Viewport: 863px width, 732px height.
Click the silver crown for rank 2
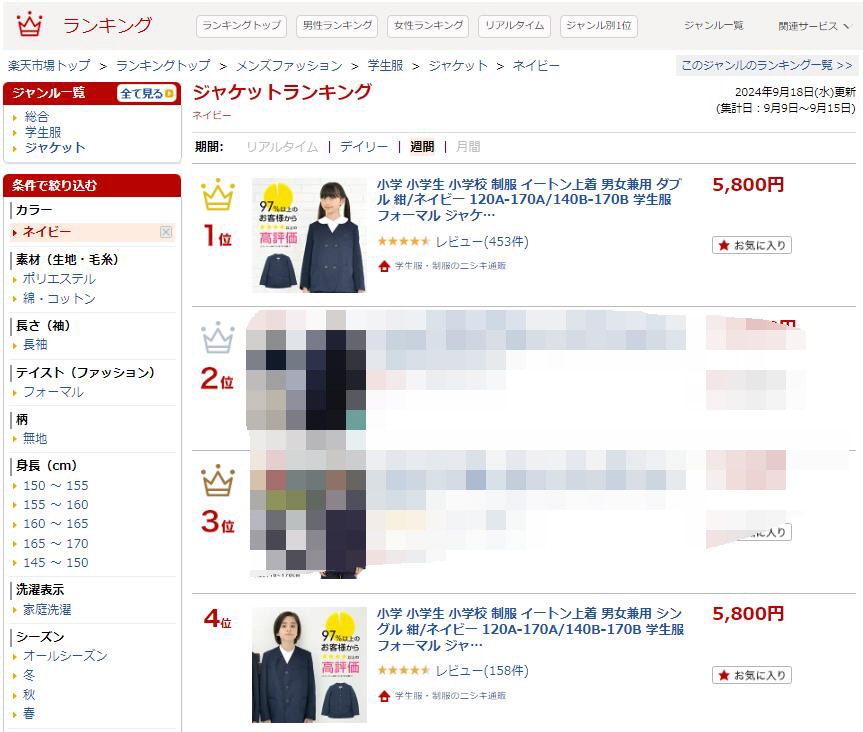tap(218, 337)
